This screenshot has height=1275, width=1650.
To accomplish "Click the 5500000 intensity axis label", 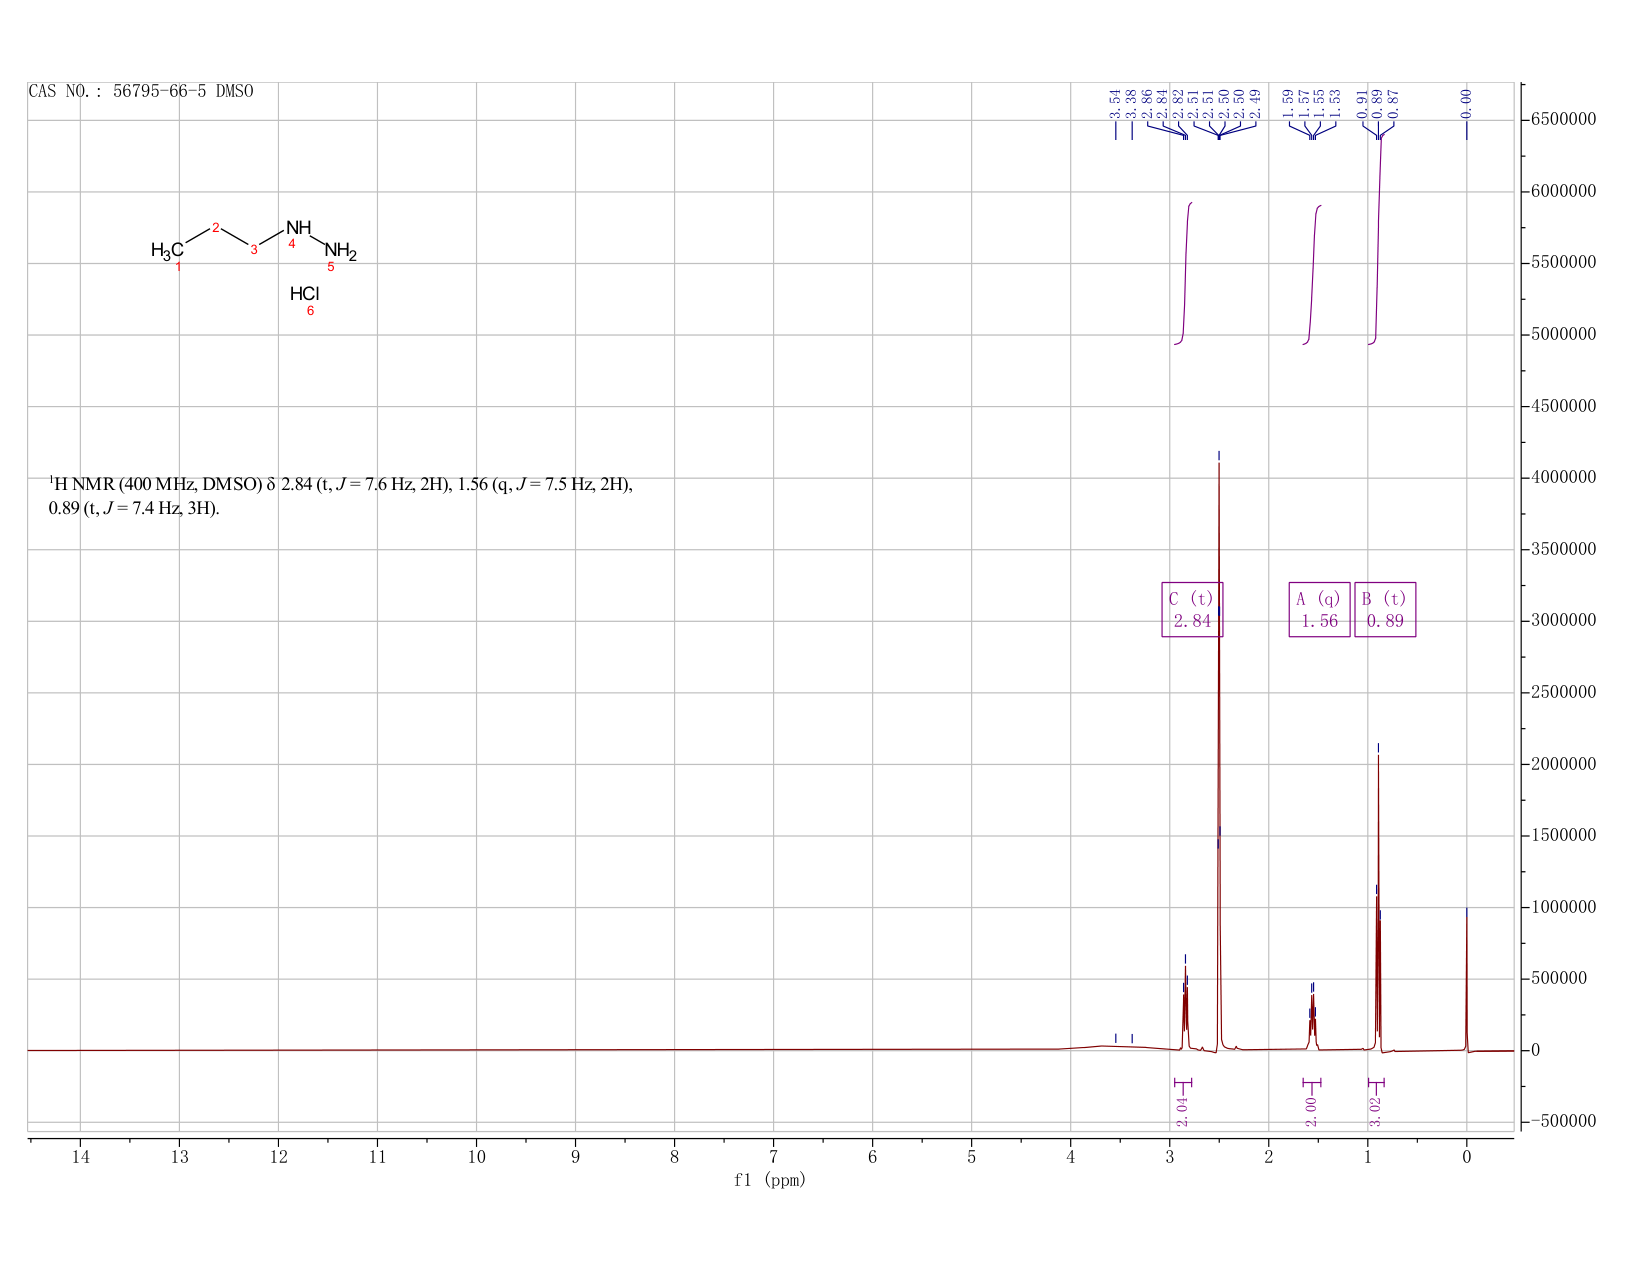I will [1562, 263].
